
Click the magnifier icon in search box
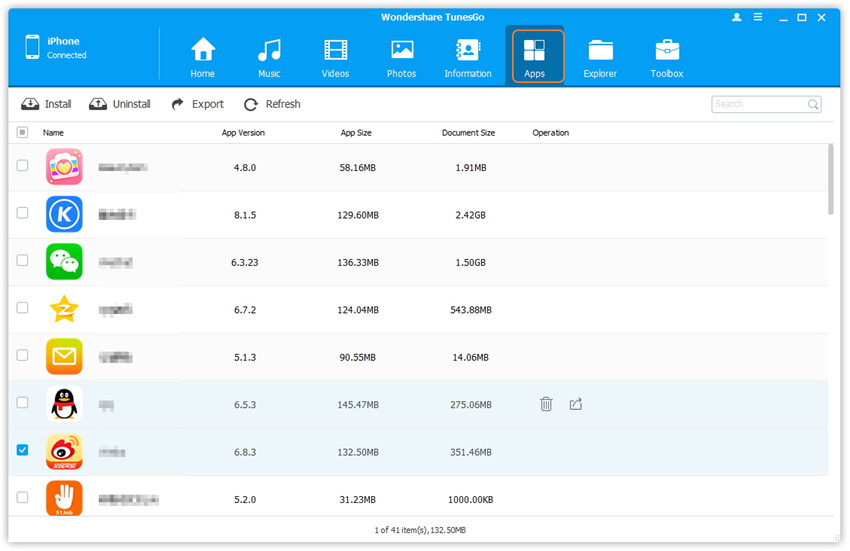pos(813,104)
